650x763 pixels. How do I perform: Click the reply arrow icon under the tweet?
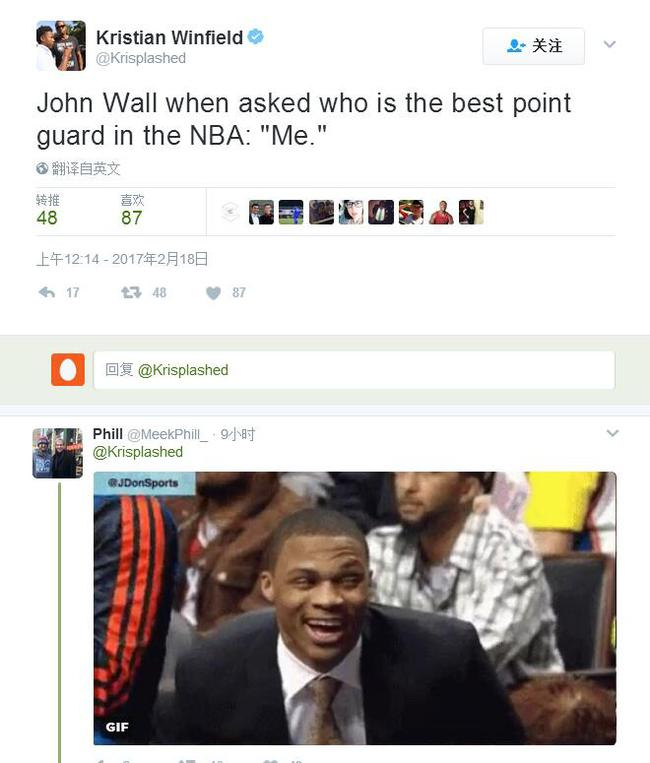click(47, 292)
